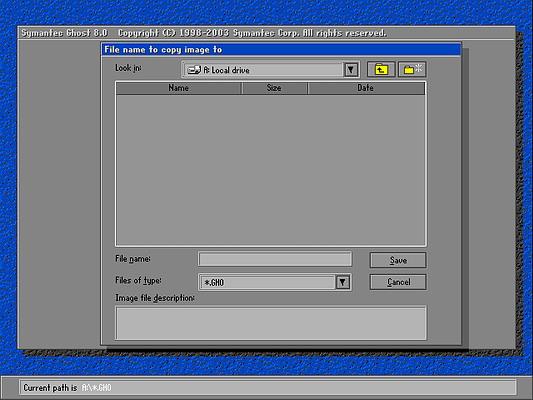Image resolution: width=533 pixels, height=400 pixels.
Task: Click the Save button
Action: (398, 260)
